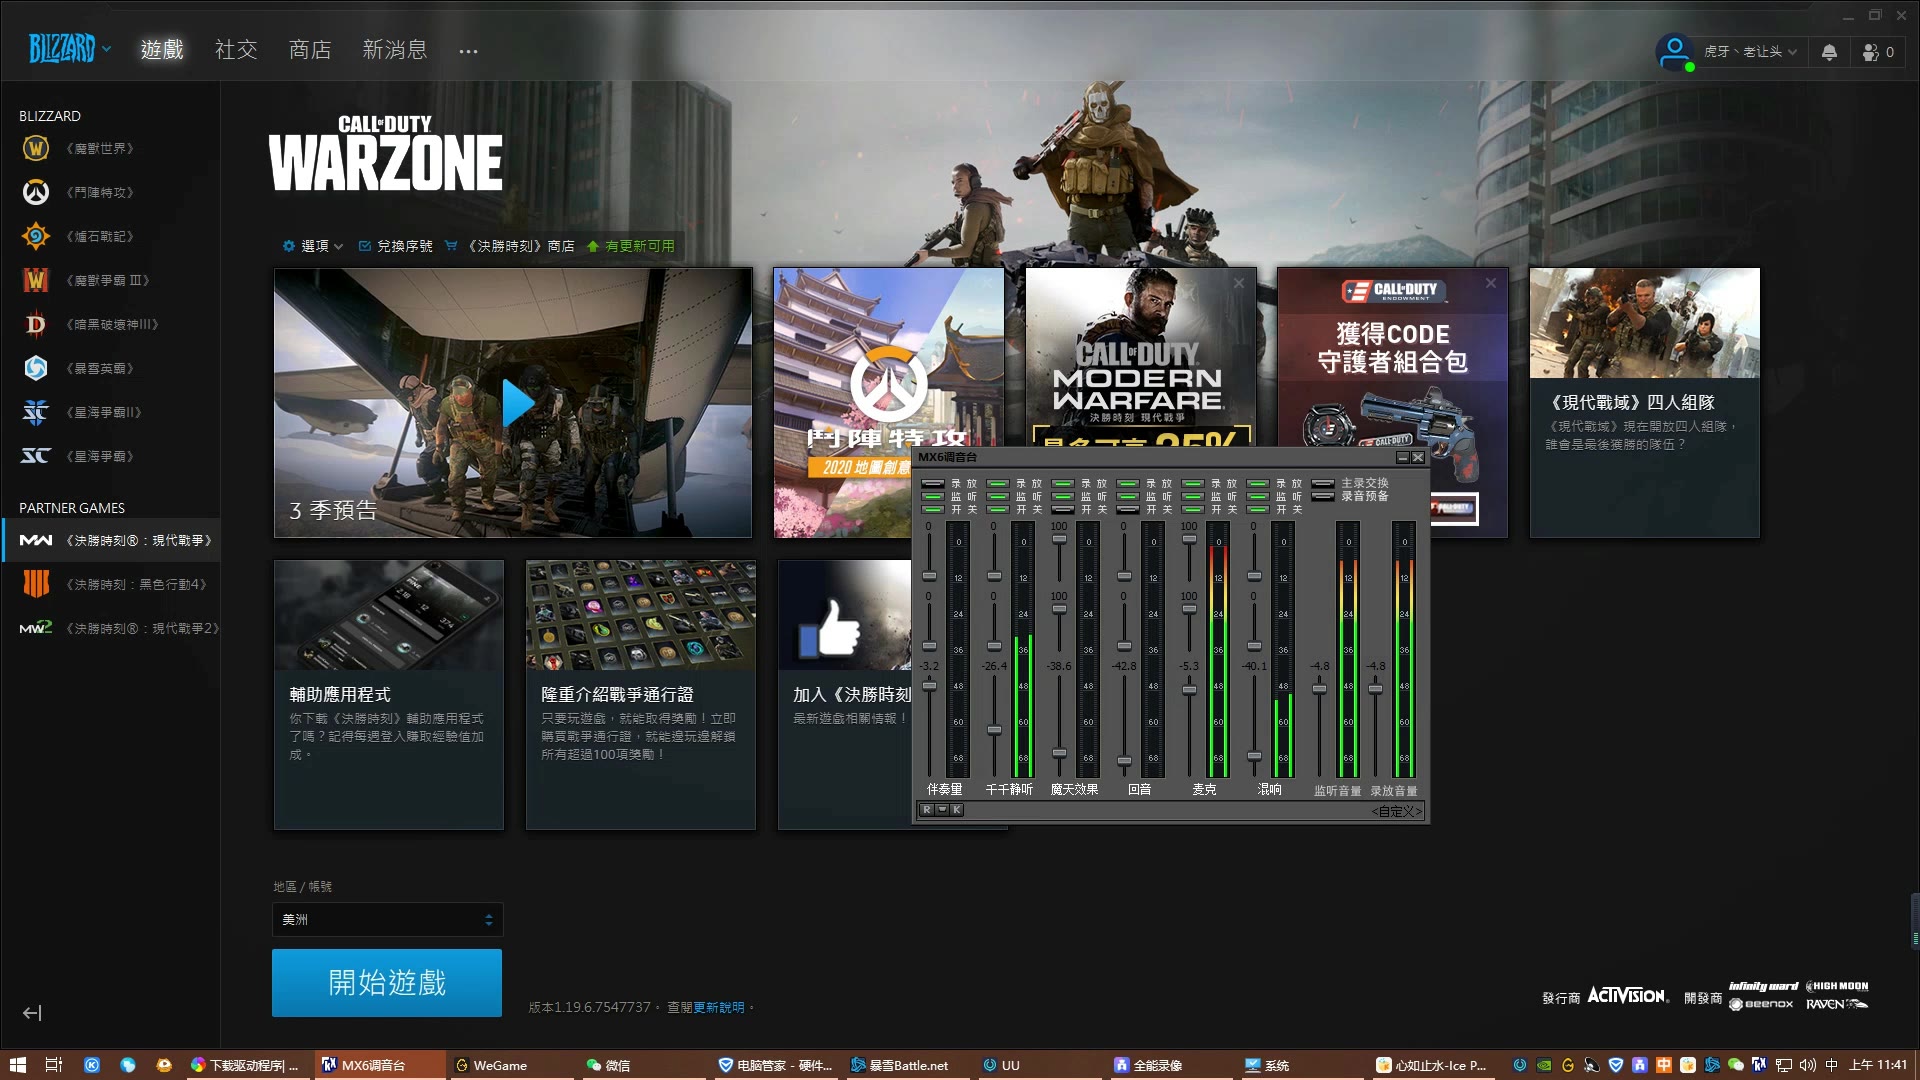
Task: Click the R button in MX6 mixer
Action: [x=927, y=810]
